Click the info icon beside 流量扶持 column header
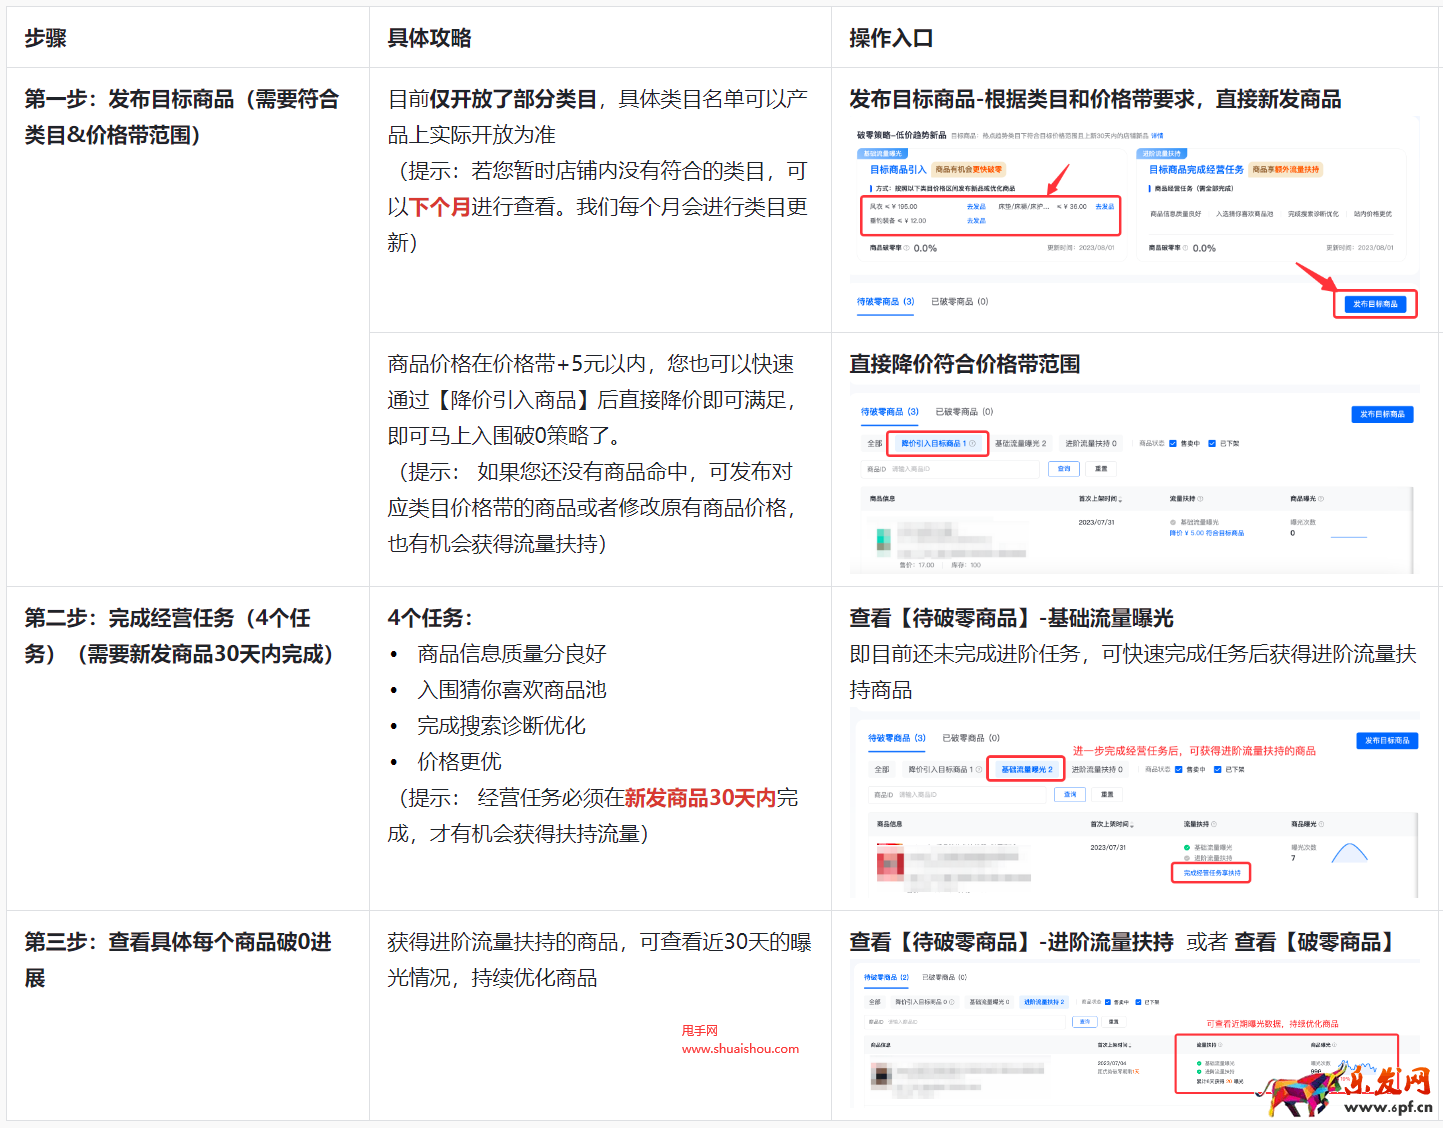Screen dimensions: 1443x1128 point(1202,498)
